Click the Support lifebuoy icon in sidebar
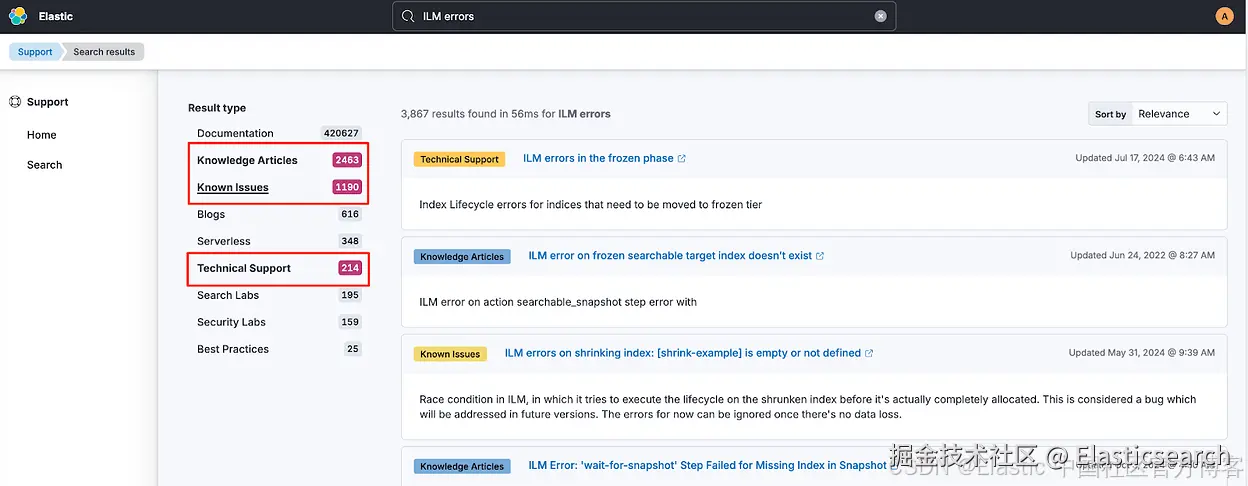 pyautogui.click(x=15, y=102)
